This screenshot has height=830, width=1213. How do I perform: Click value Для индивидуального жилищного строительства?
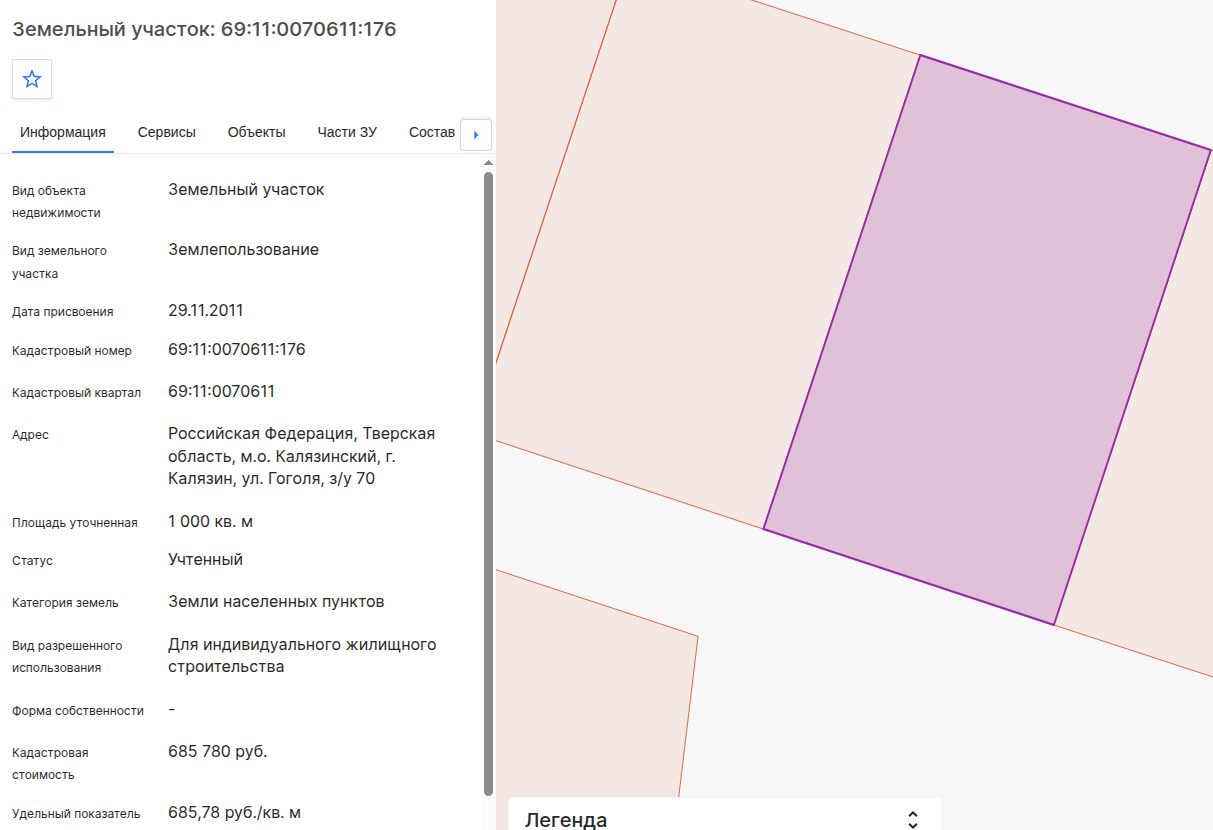(x=302, y=655)
